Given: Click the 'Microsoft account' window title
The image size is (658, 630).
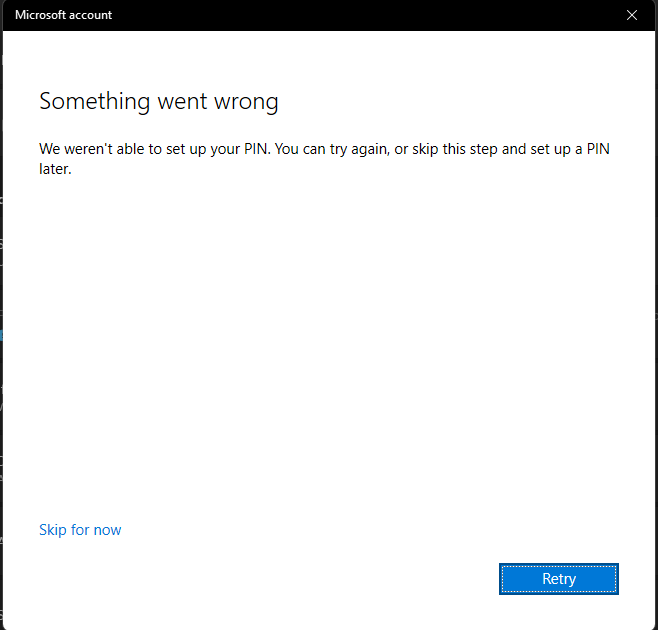Looking at the screenshot, I should (x=63, y=15).
